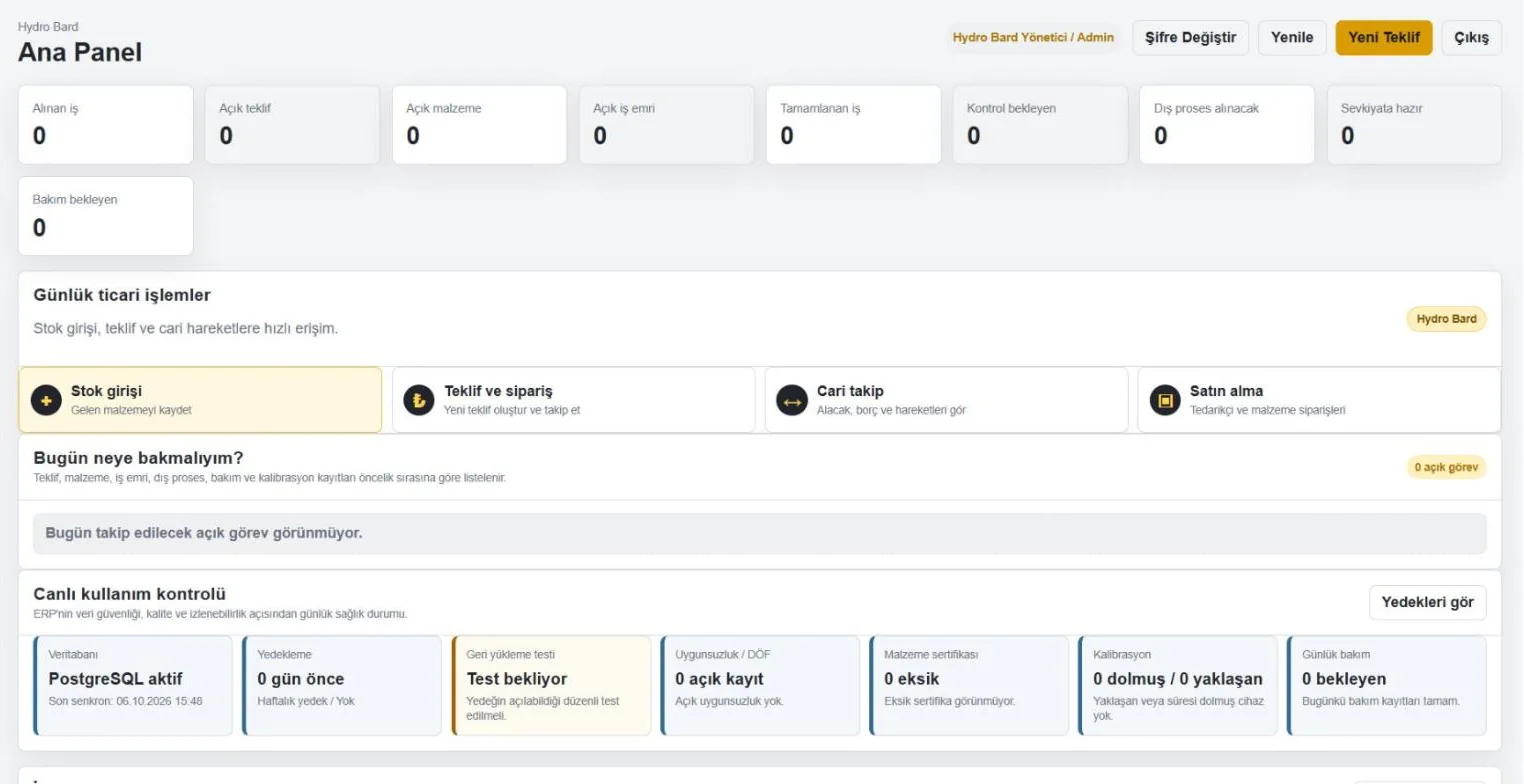
Task: Open the Satın alma card
Action: point(1319,400)
